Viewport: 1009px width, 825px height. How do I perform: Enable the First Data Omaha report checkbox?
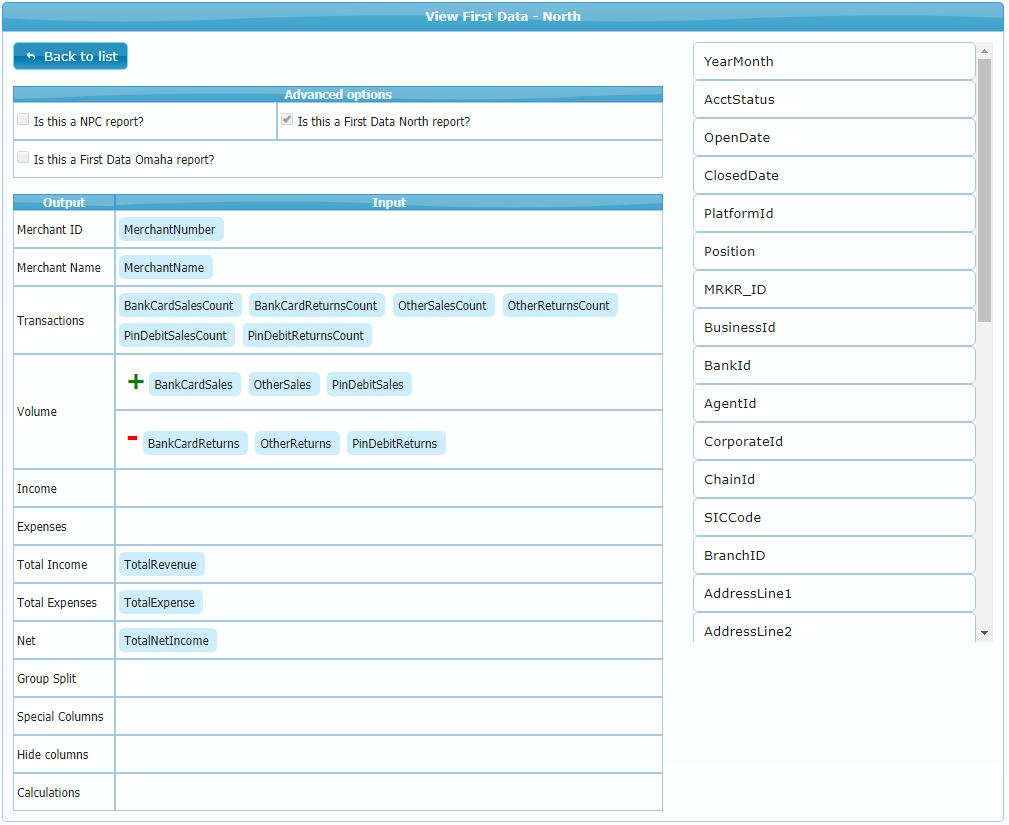[23, 158]
